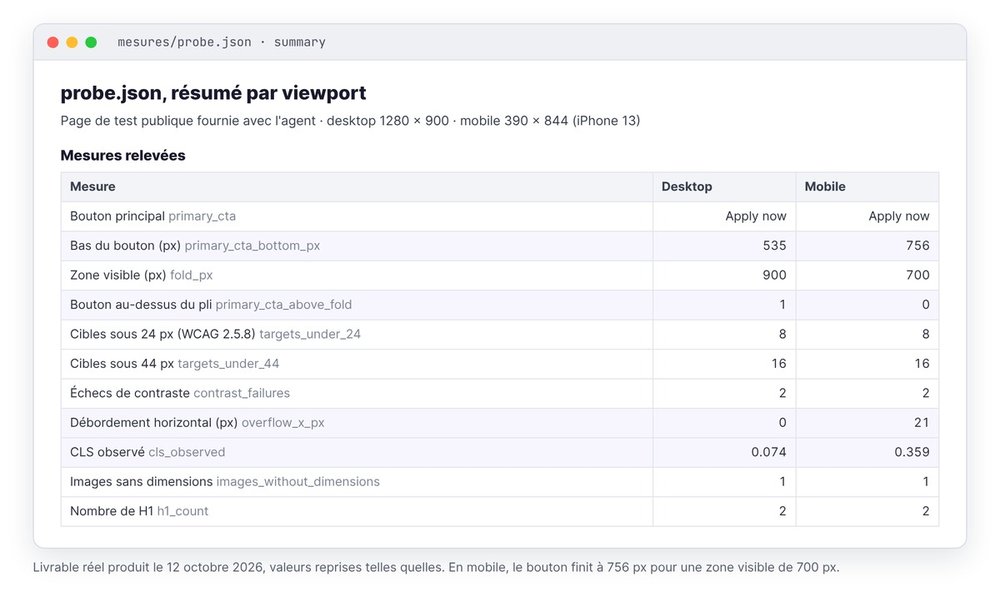Click the Bouton au-dessus du pli row label
1000x591 pixels.
click(211, 305)
